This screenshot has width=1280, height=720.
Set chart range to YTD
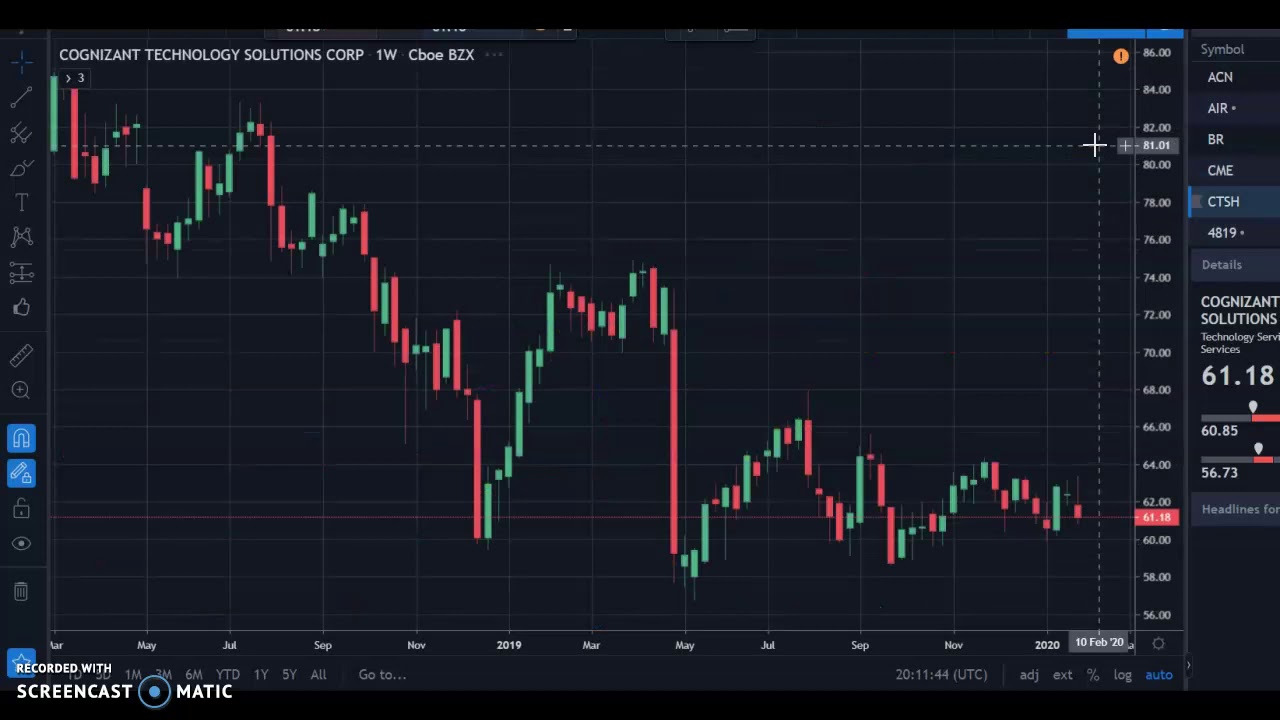[227, 675]
